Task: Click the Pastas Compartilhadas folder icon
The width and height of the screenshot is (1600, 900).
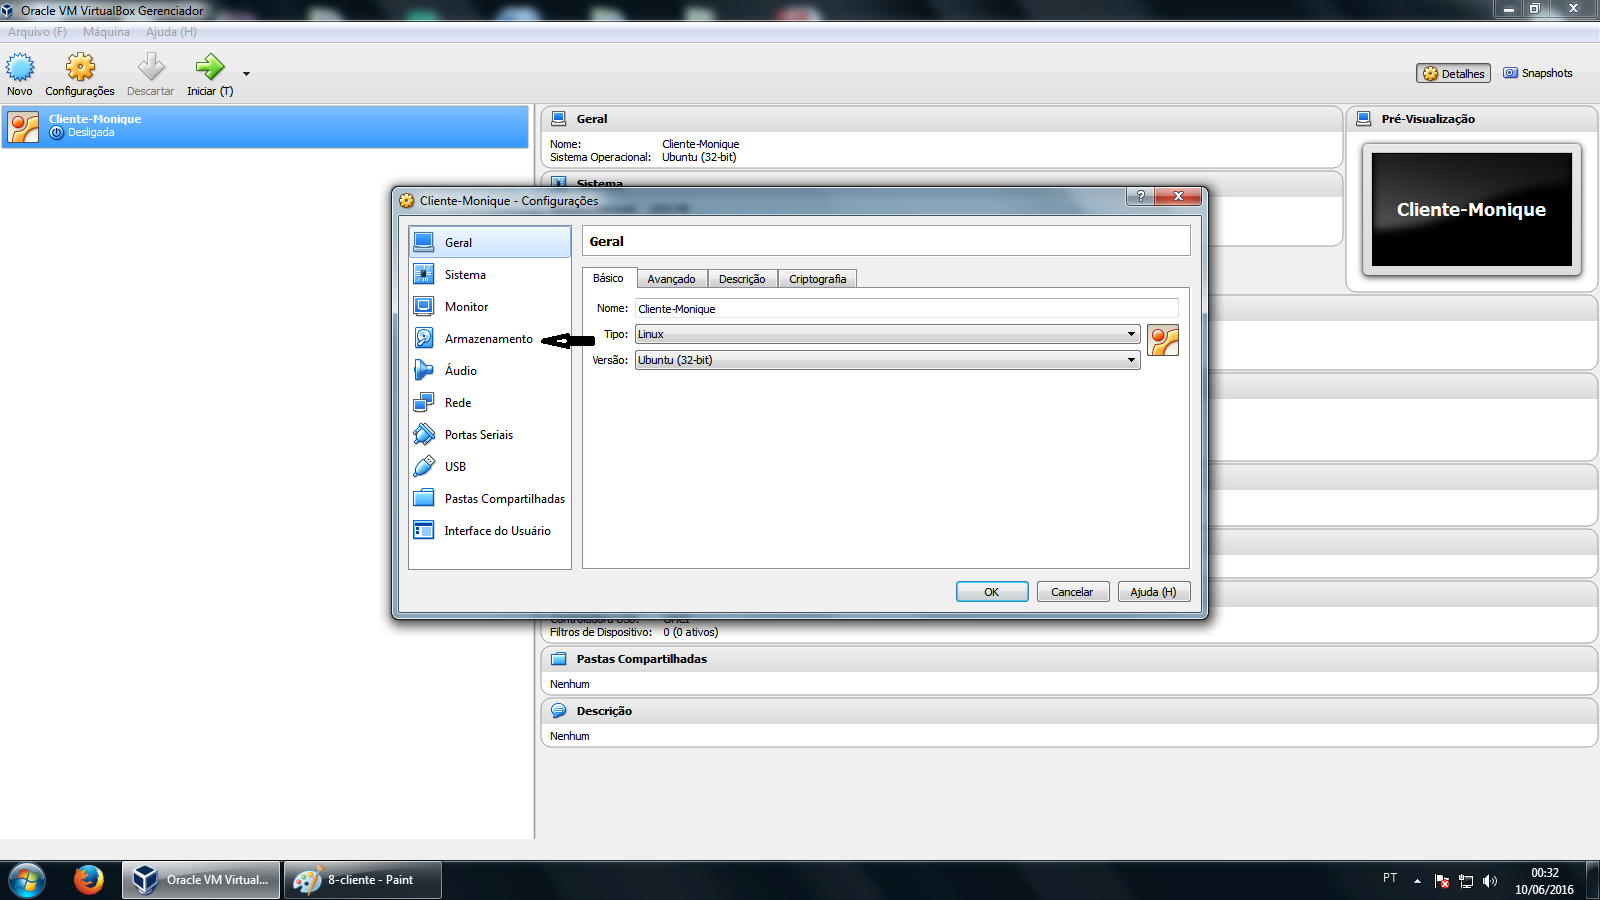Action: tap(424, 498)
